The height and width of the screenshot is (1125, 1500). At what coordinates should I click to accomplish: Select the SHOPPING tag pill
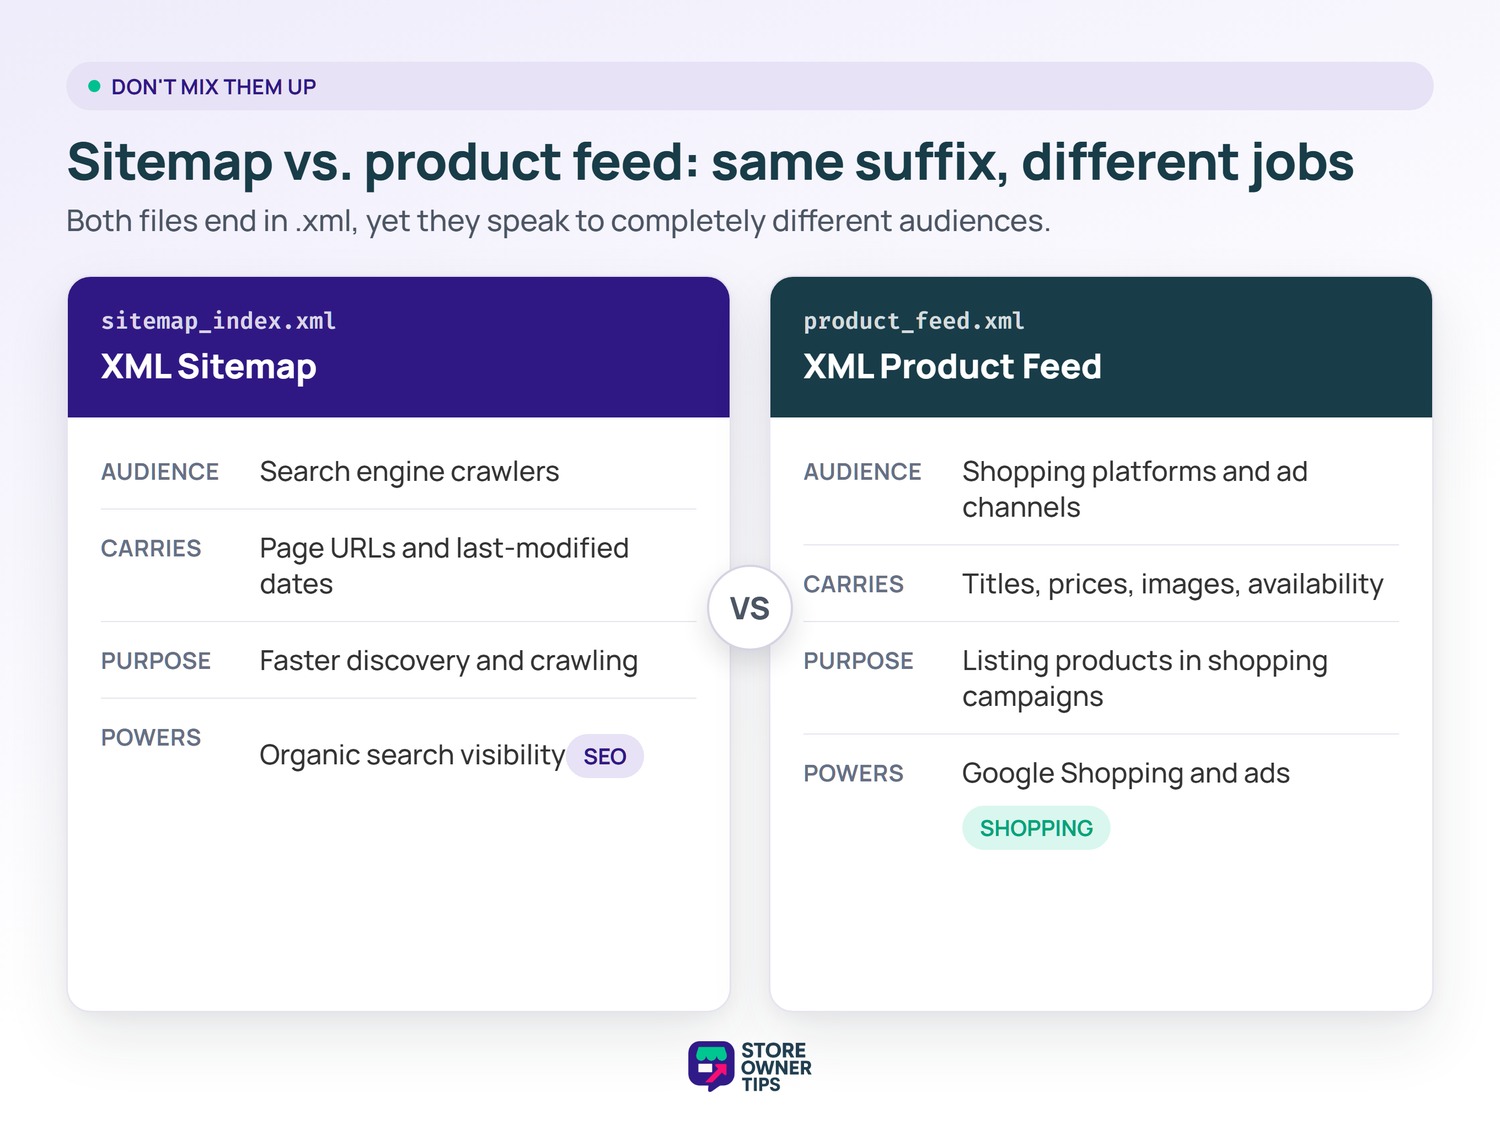click(x=1036, y=828)
